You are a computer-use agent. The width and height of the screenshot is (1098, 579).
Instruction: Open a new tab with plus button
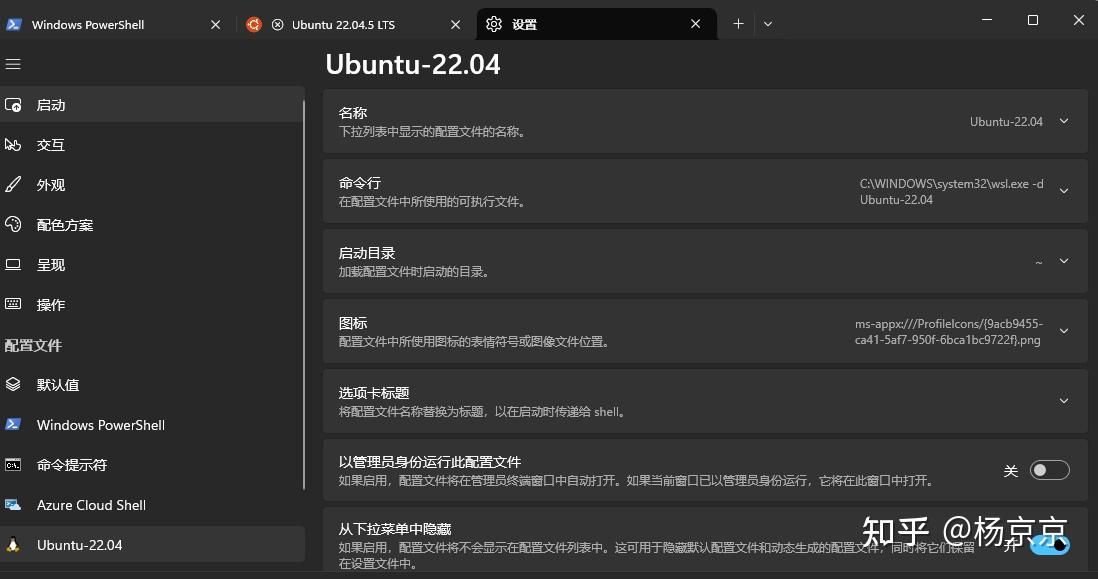click(x=738, y=24)
